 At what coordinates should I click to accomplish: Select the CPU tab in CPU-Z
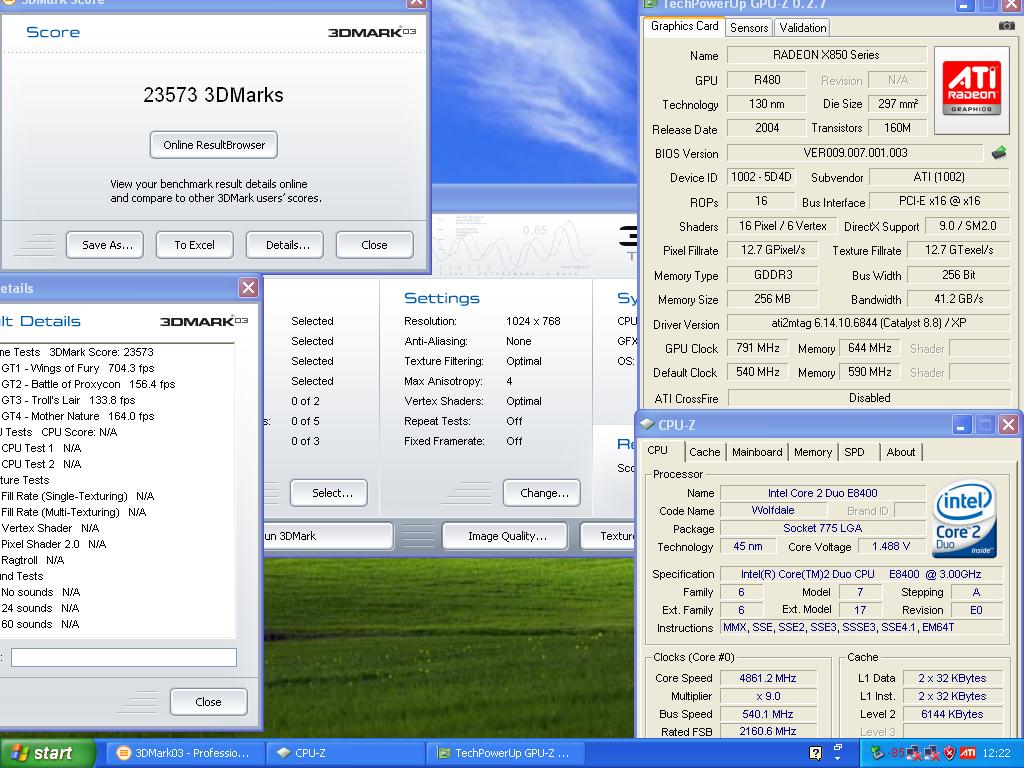[x=658, y=451]
